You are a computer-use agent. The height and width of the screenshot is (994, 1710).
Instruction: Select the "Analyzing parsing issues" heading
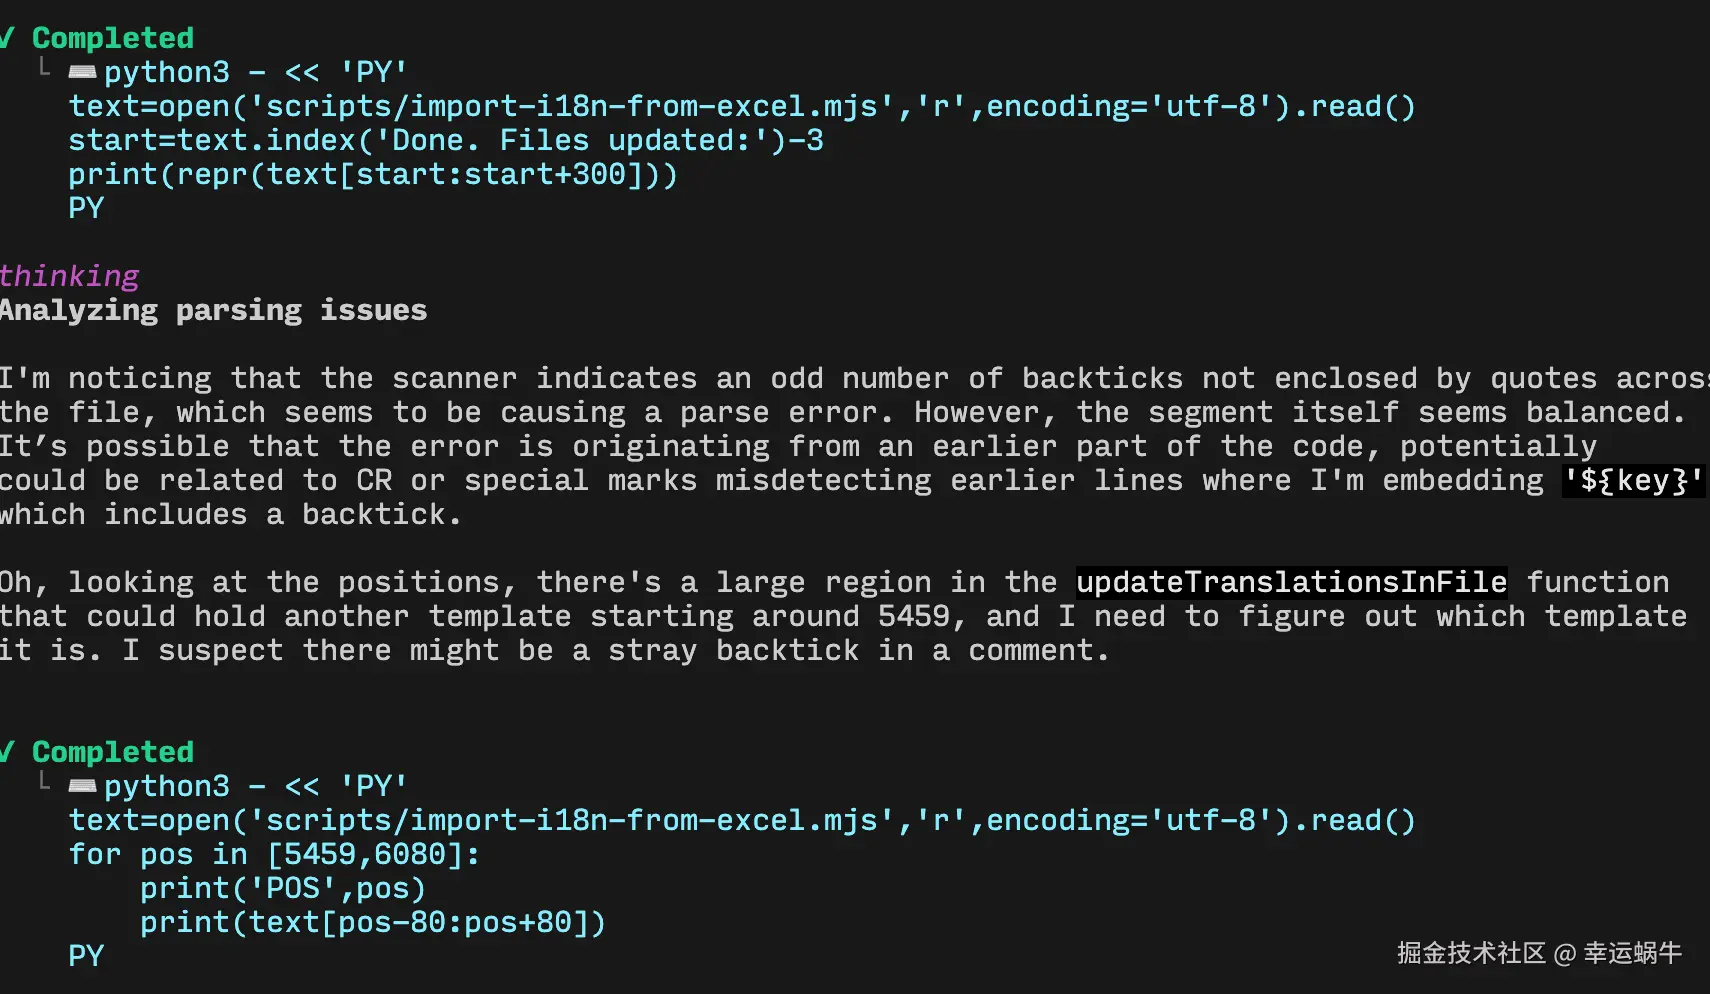[213, 310]
